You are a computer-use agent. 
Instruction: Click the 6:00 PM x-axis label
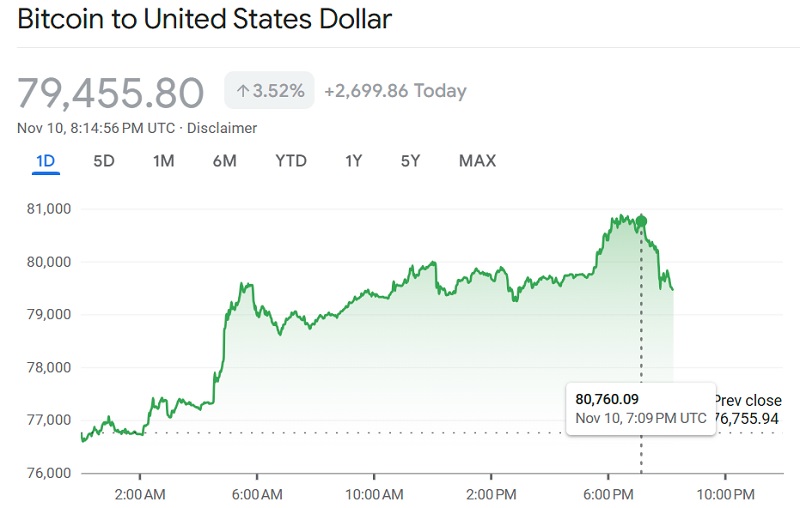point(609,495)
